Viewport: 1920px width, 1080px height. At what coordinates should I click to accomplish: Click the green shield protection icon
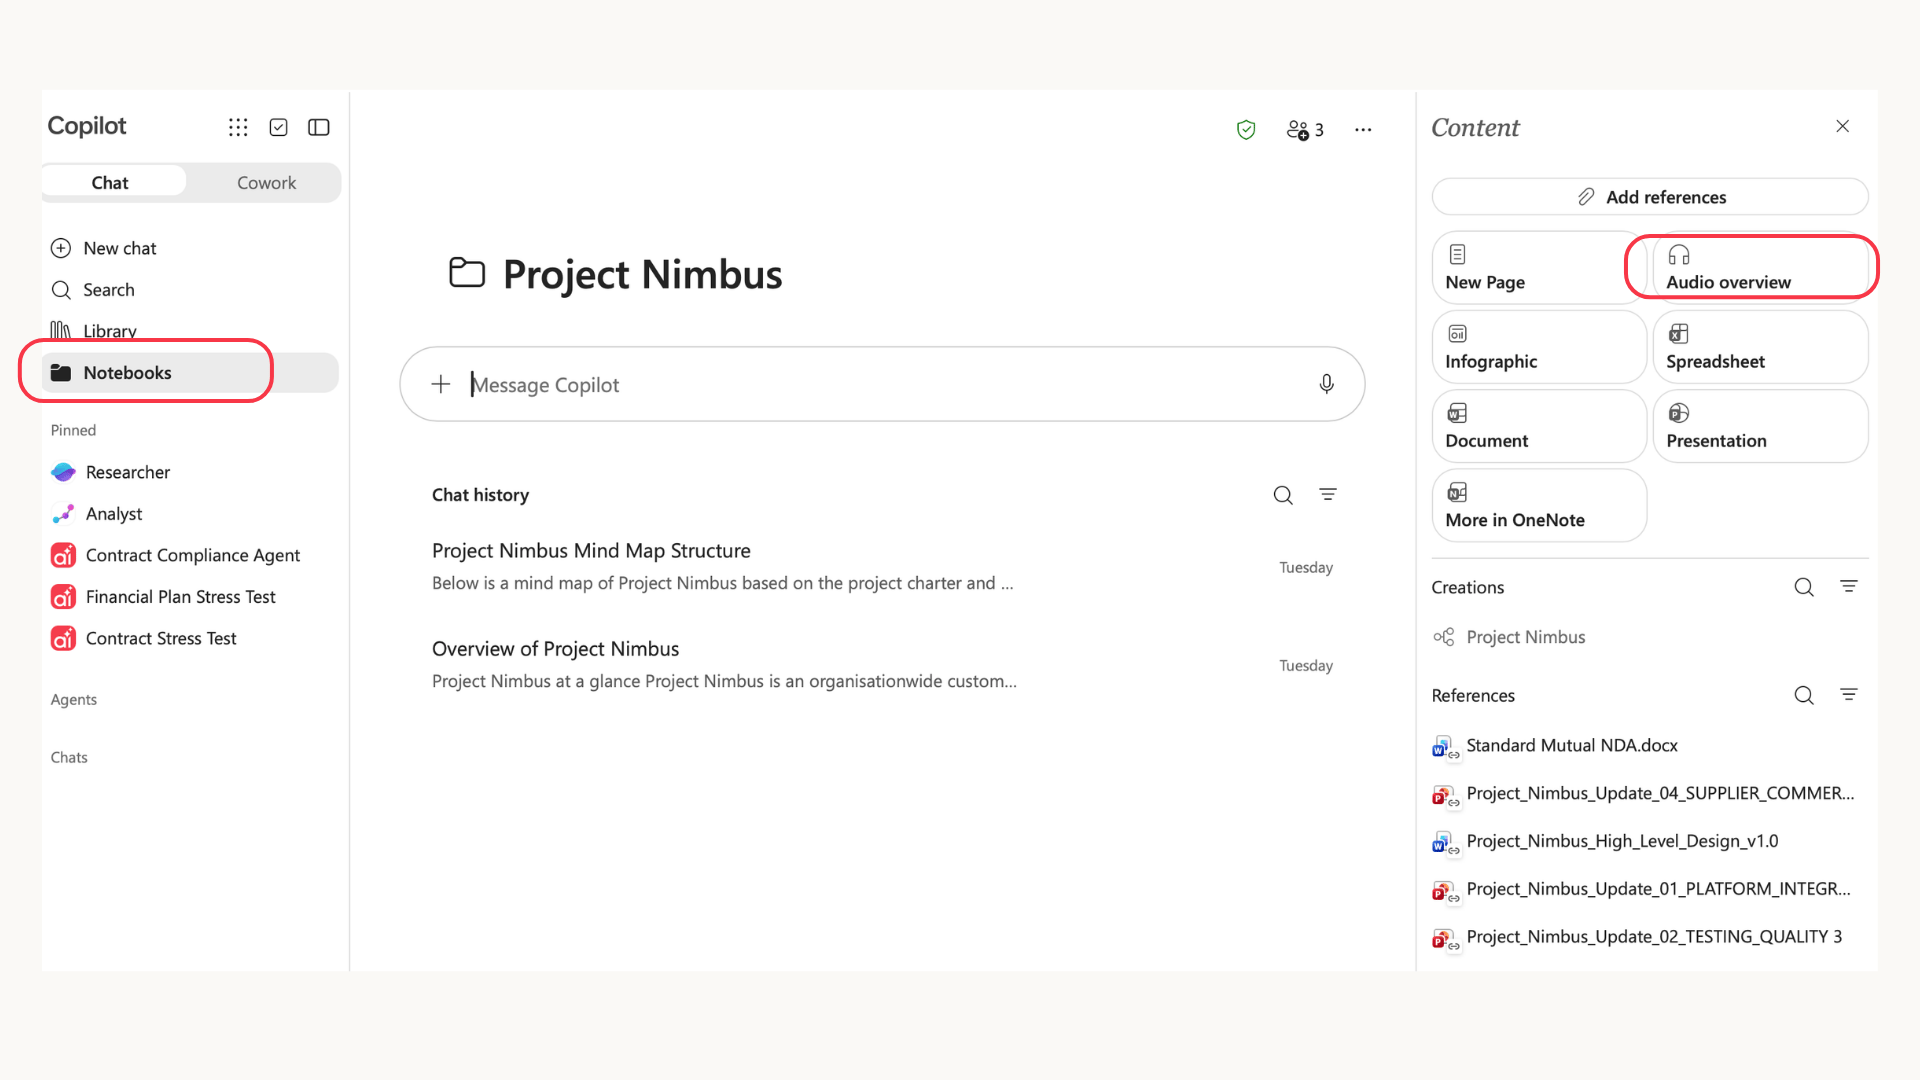tap(1246, 130)
